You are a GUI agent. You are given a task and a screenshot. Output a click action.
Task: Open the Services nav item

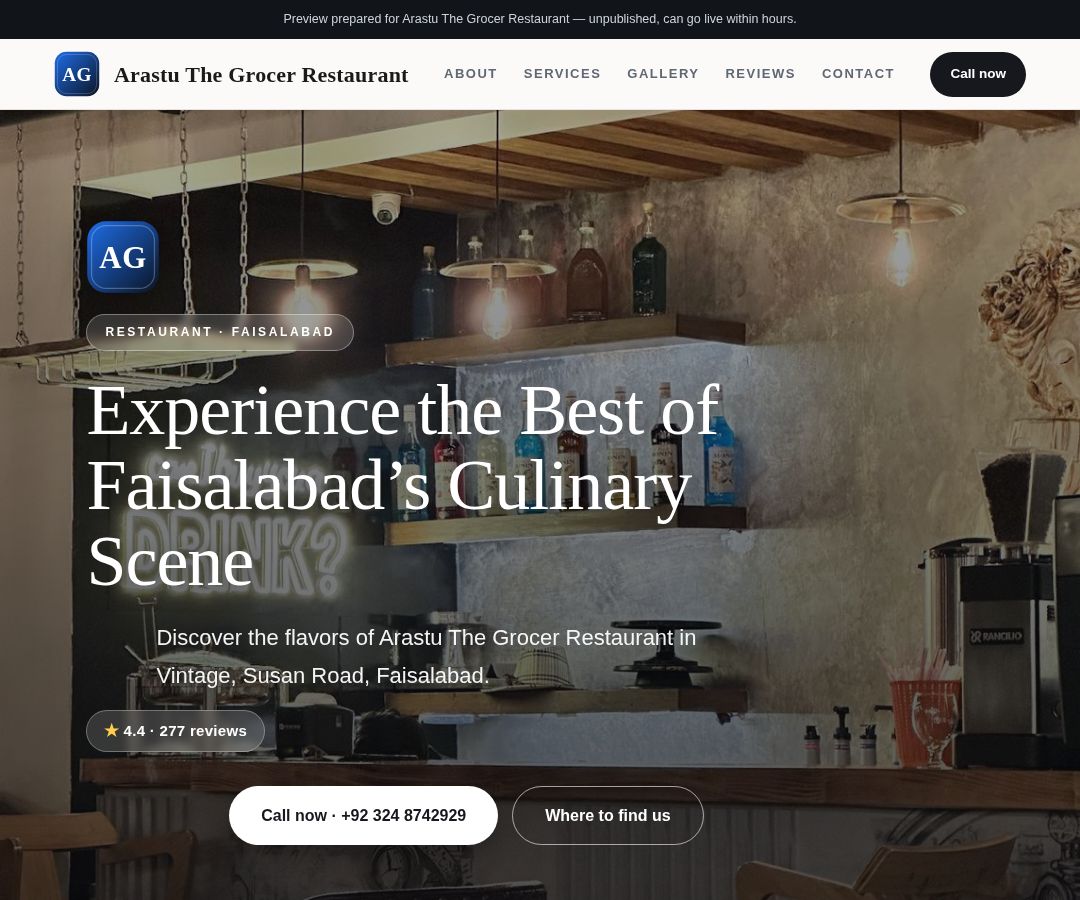pos(562,74)
